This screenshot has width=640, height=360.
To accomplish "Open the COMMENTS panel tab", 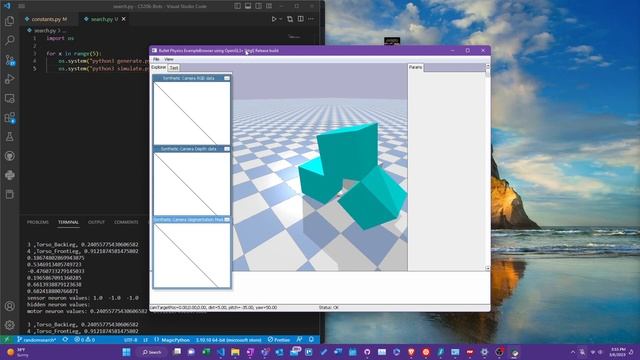I will point(126,222).
